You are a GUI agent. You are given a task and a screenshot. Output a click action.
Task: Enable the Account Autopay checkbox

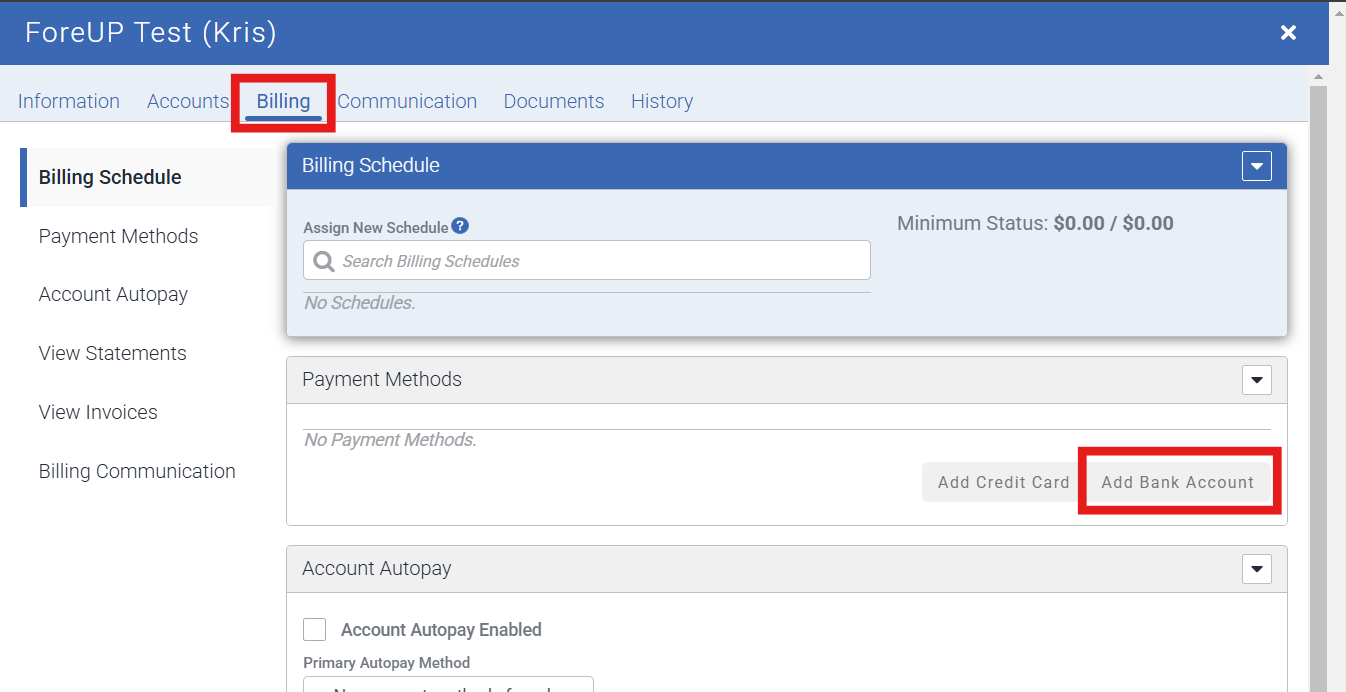tap(315, 629)
